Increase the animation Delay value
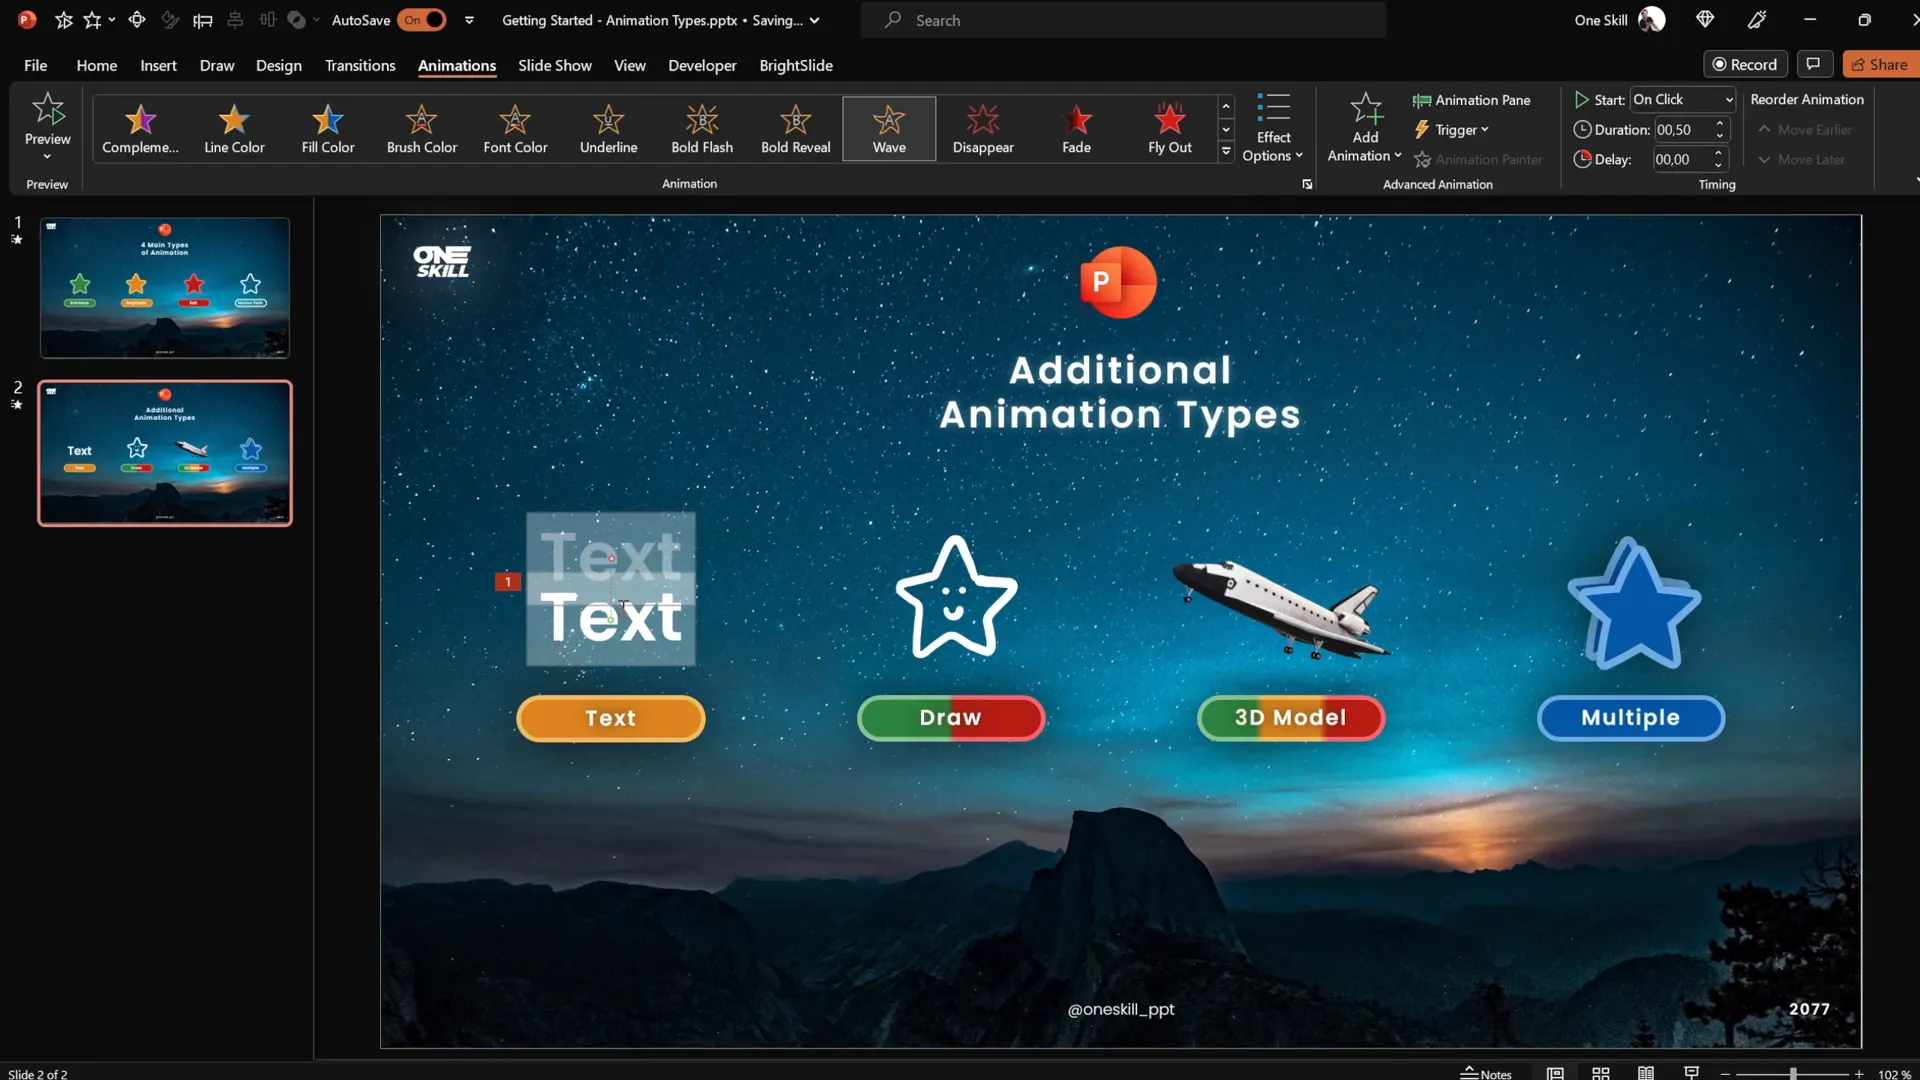 (1718, 153)
